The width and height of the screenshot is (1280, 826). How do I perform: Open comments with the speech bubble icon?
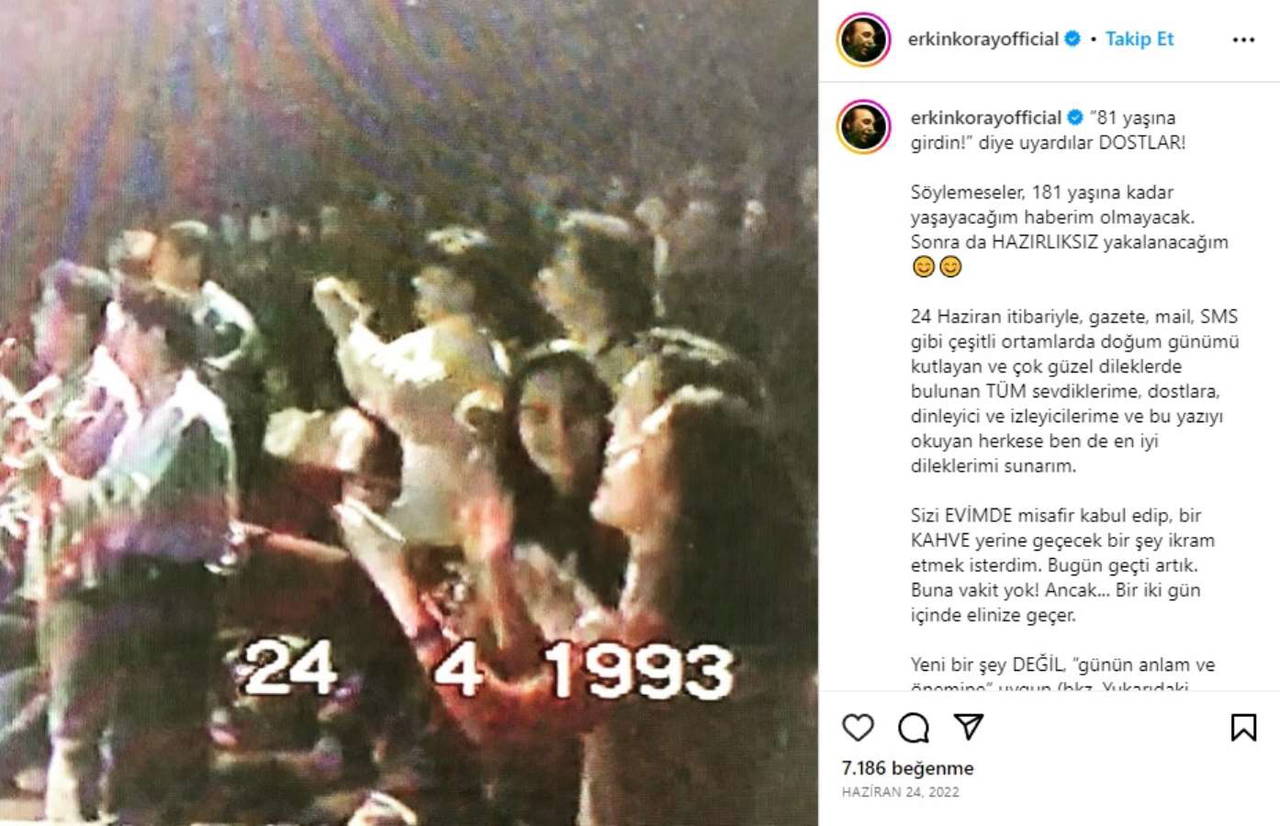(x=913, y=728)
